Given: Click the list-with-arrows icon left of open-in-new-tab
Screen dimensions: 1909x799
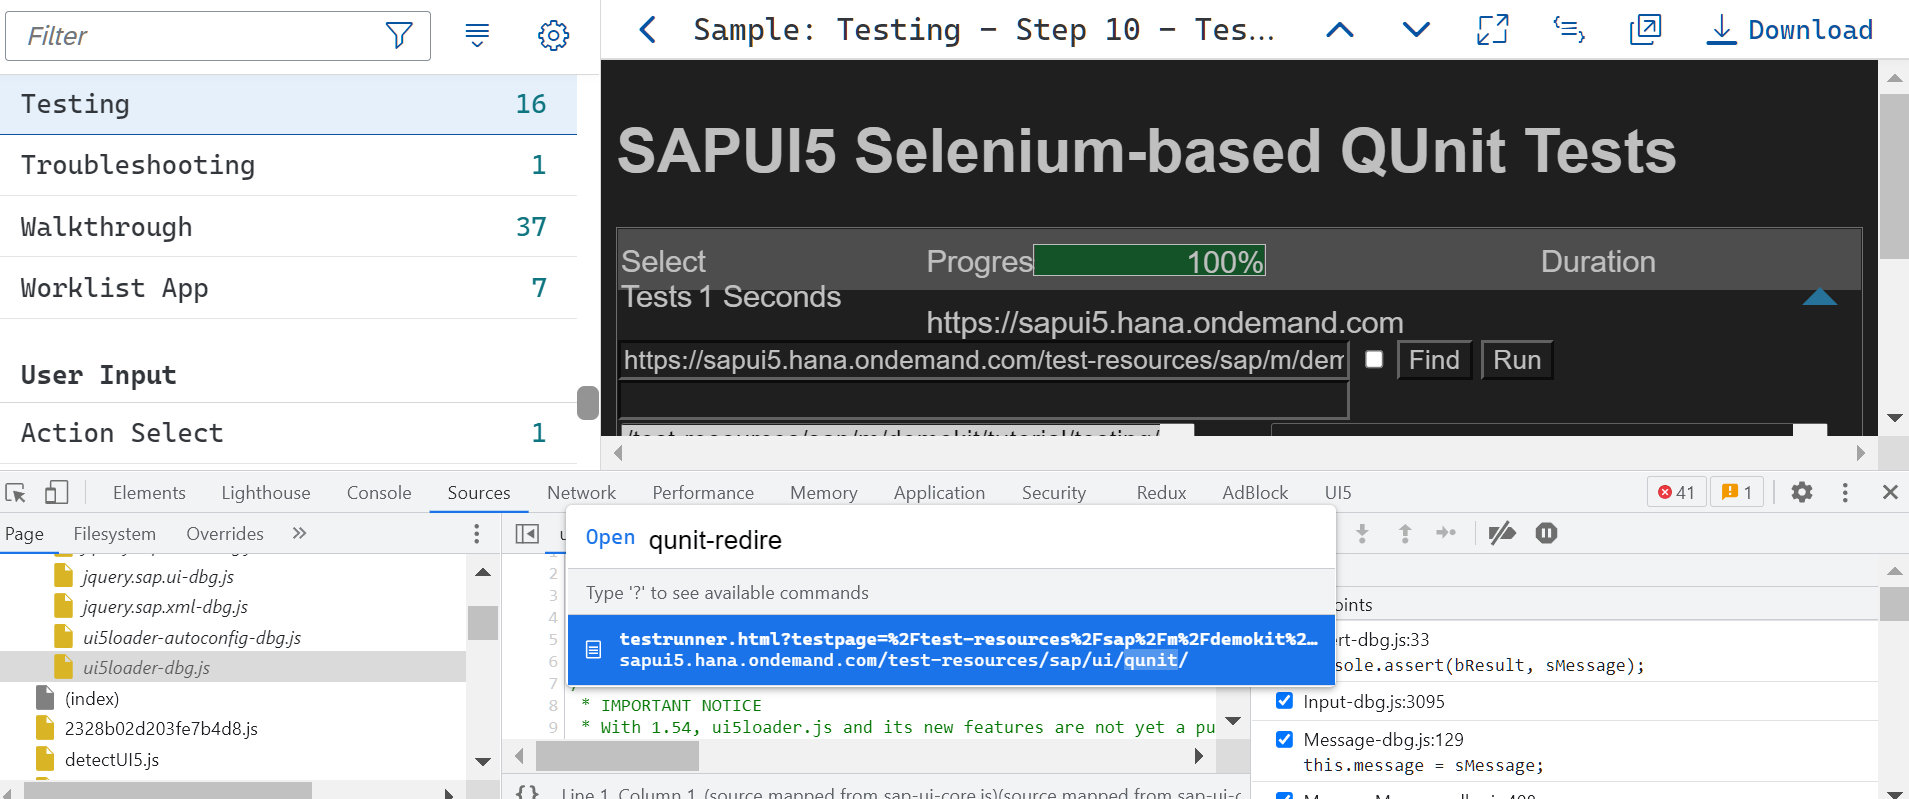Looking at the screenshot, I should coord(1568,30).
